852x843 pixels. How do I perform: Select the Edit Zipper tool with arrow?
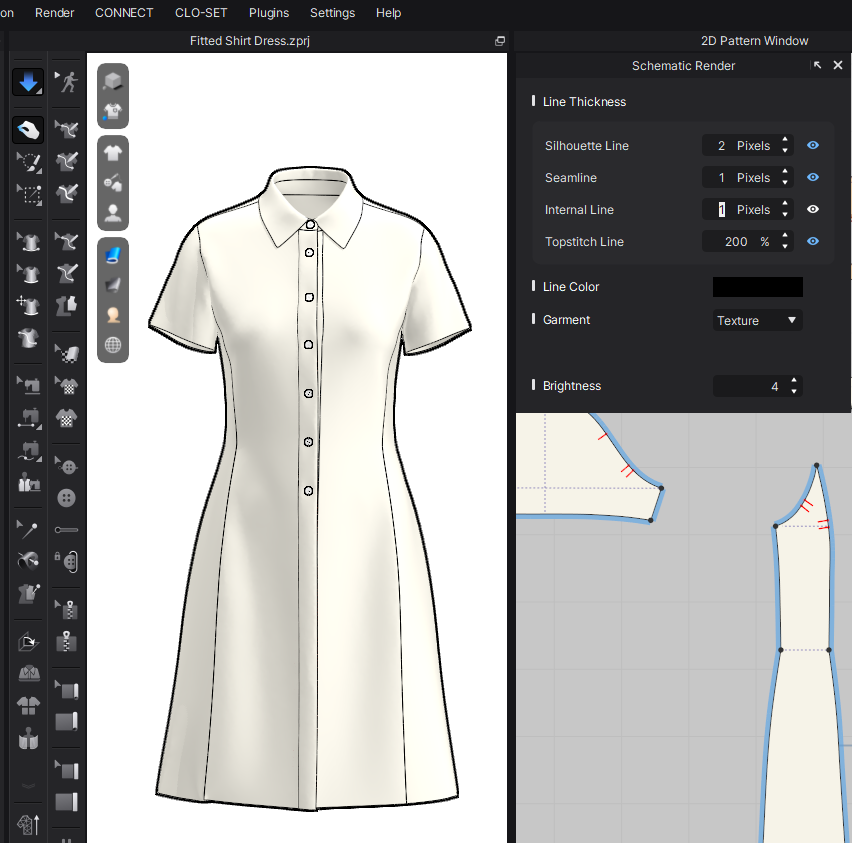tap(66, 610)
